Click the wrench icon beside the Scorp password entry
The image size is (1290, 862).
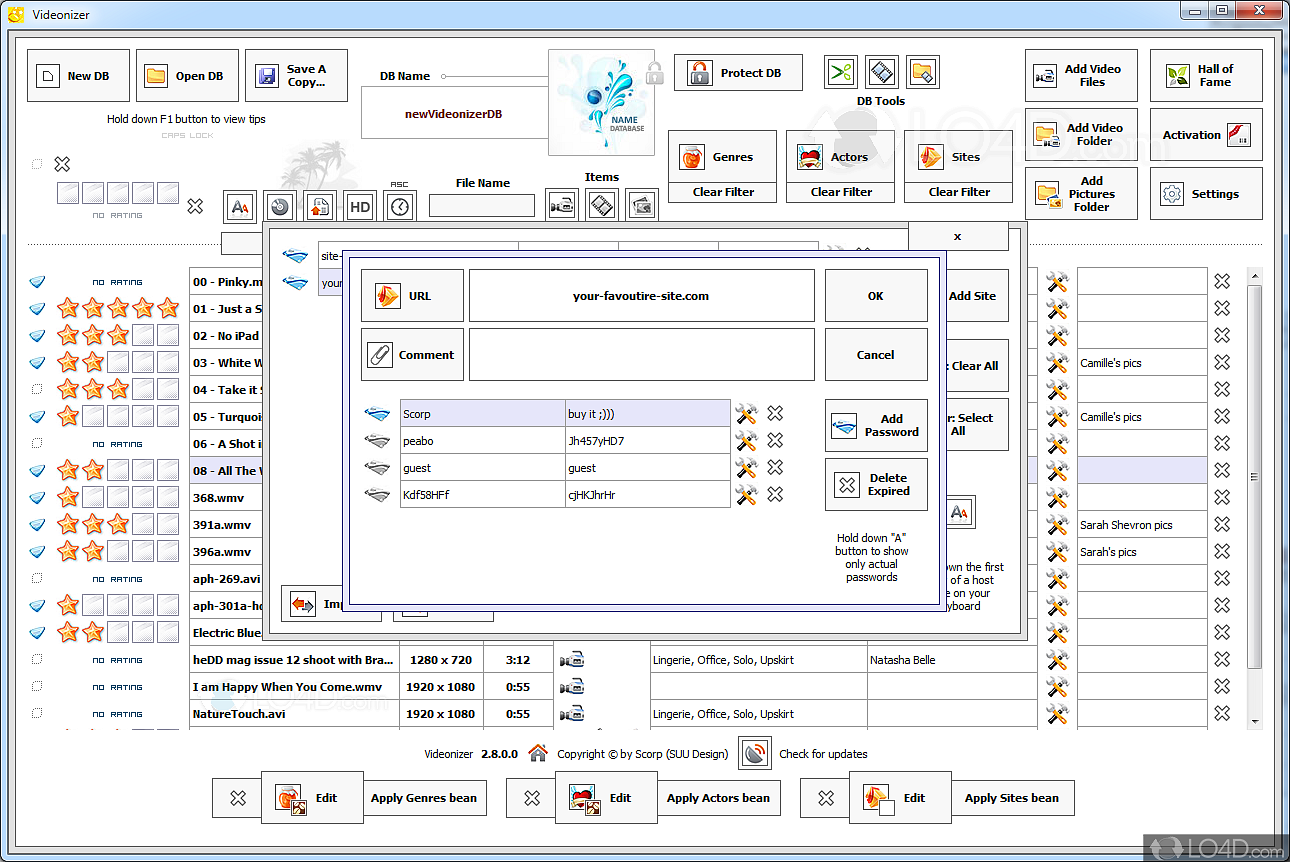coord(747,412)
